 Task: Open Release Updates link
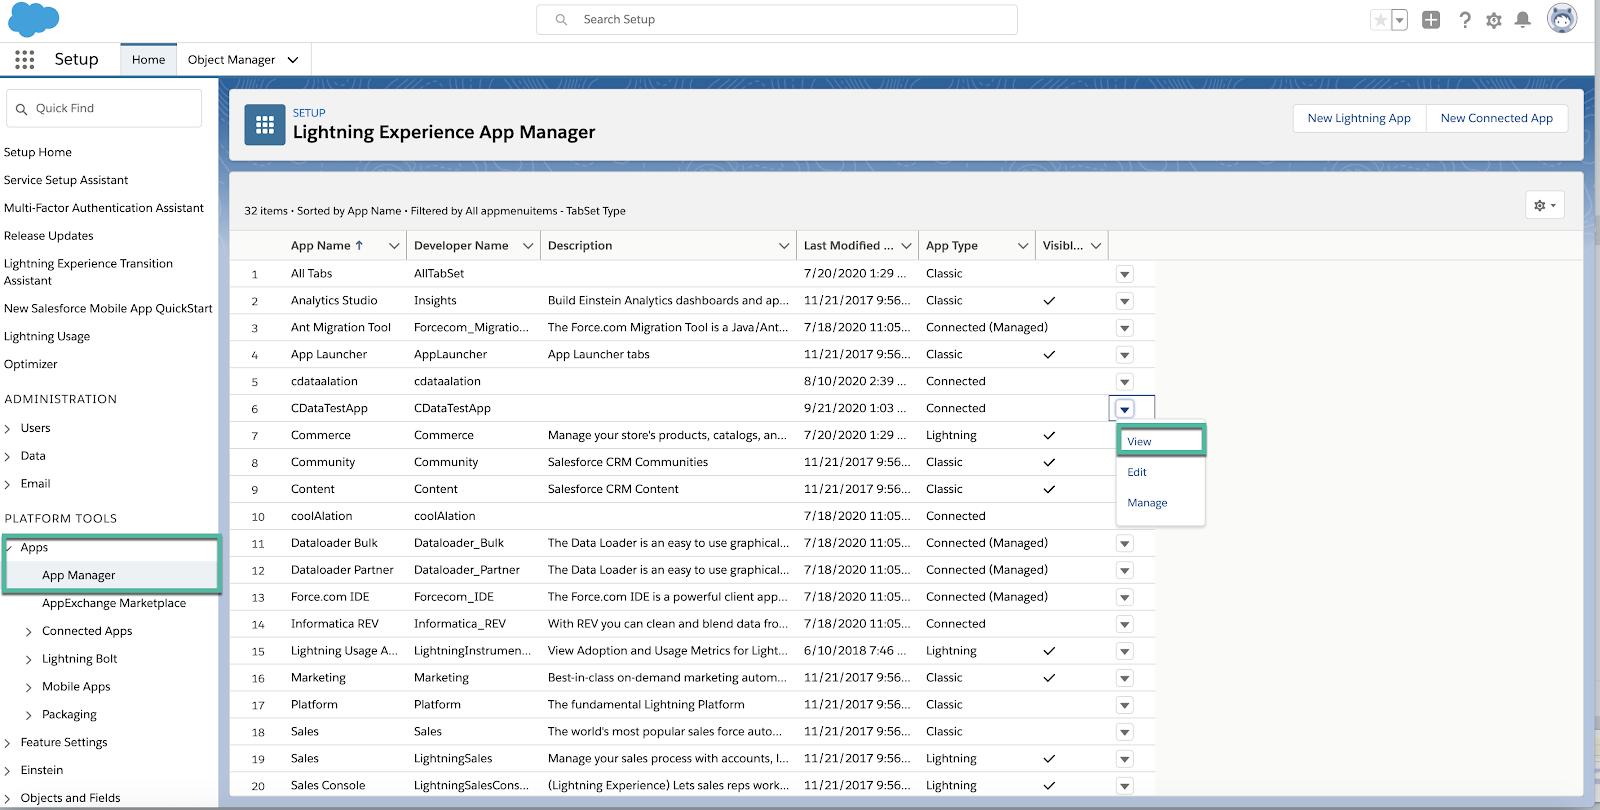[49, 236]
